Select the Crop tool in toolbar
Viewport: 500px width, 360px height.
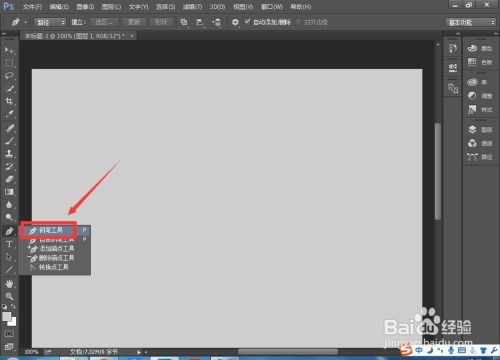9,101
